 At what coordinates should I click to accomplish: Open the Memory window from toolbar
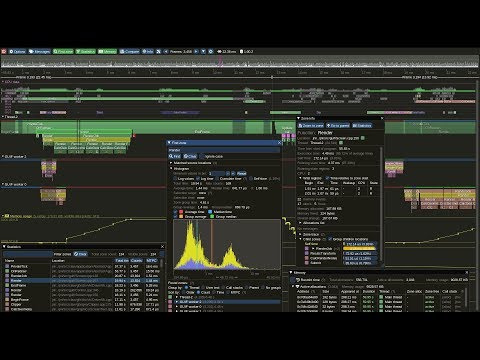click(107, 52)
